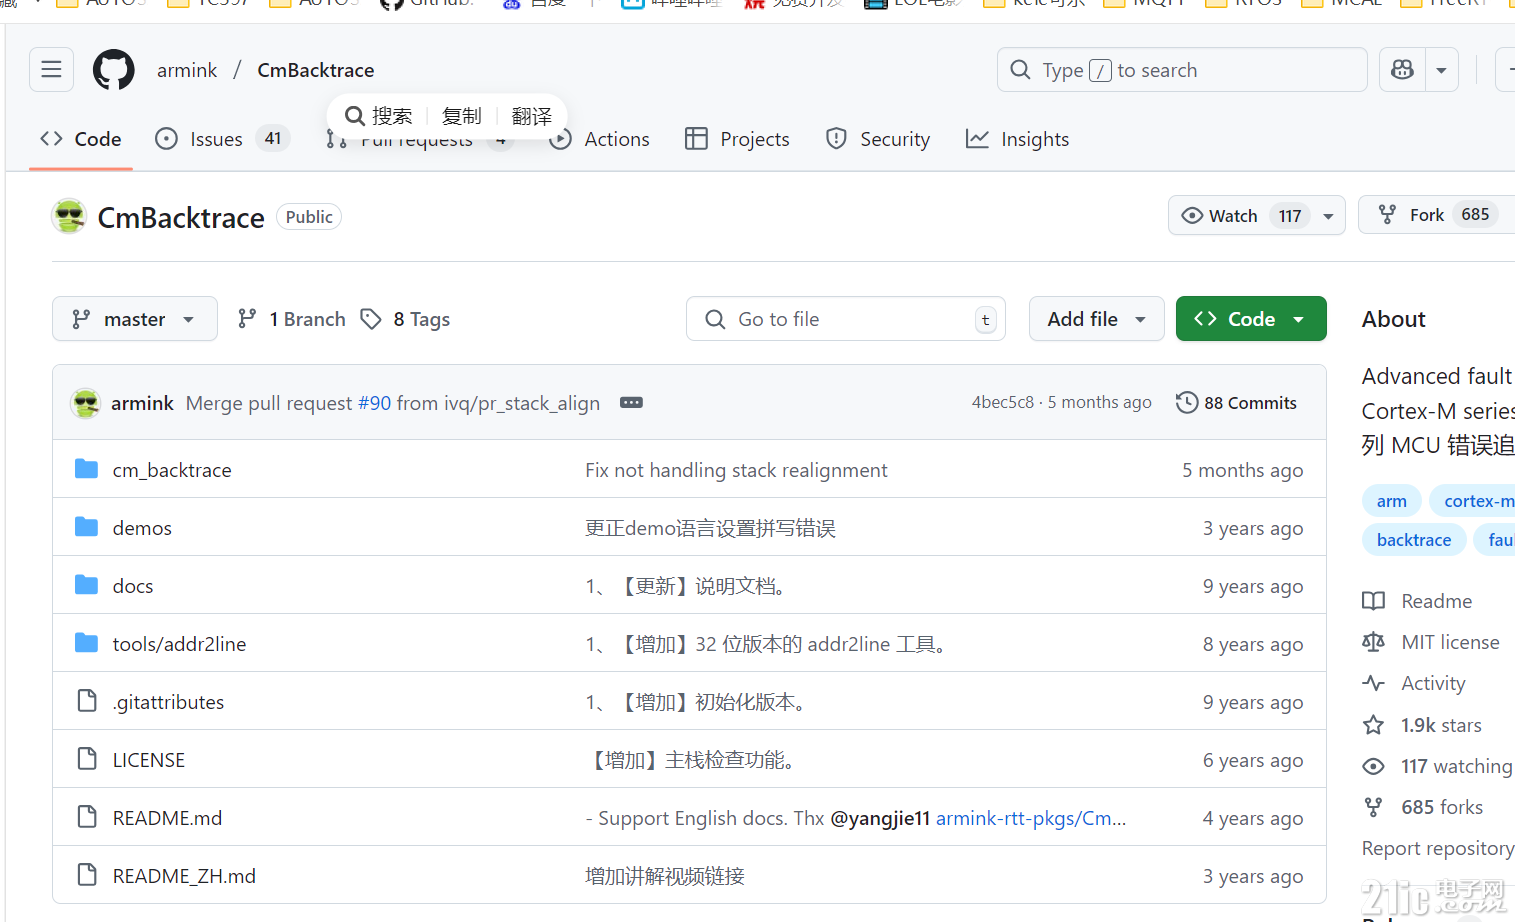Screen dimensions: 1515x922
Task: View the 1.9k stars link
Action: 1423,725
